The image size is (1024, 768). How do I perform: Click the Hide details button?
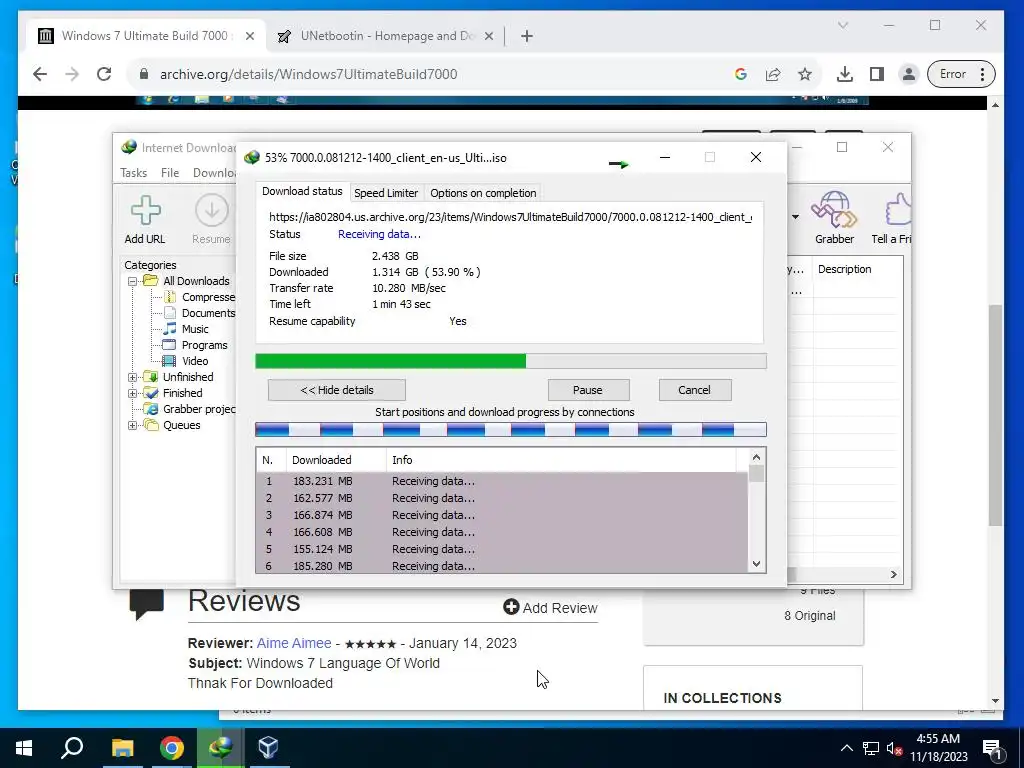pos(337,390)
